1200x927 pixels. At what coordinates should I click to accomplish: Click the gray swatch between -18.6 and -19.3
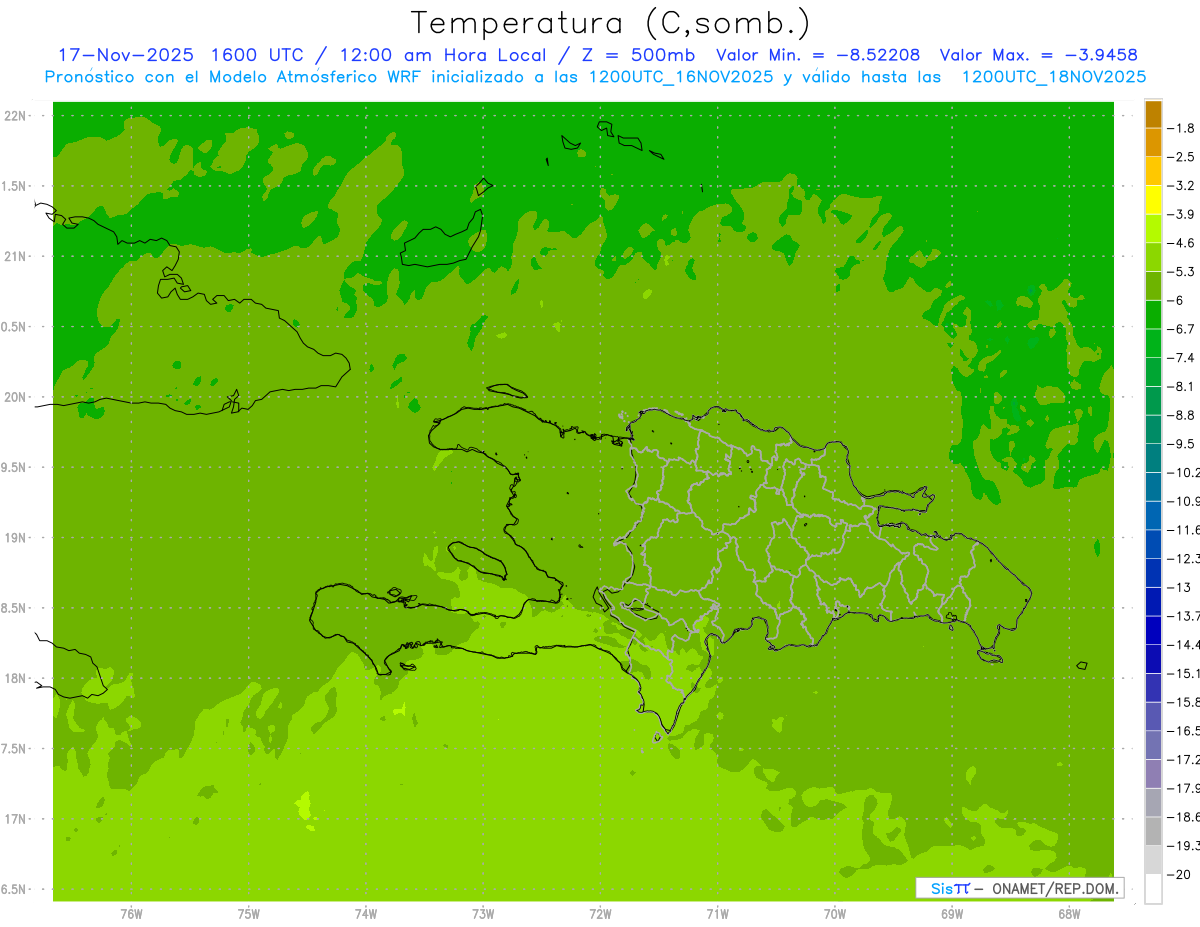coord(1153,831)
